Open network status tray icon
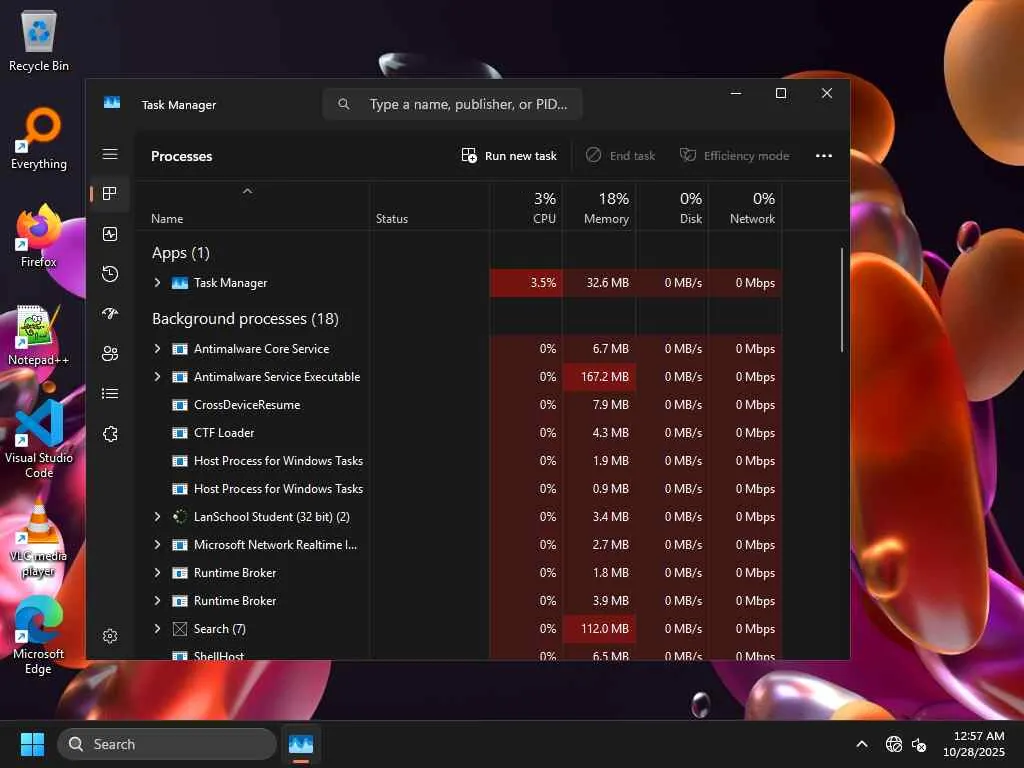 (893, 744)
